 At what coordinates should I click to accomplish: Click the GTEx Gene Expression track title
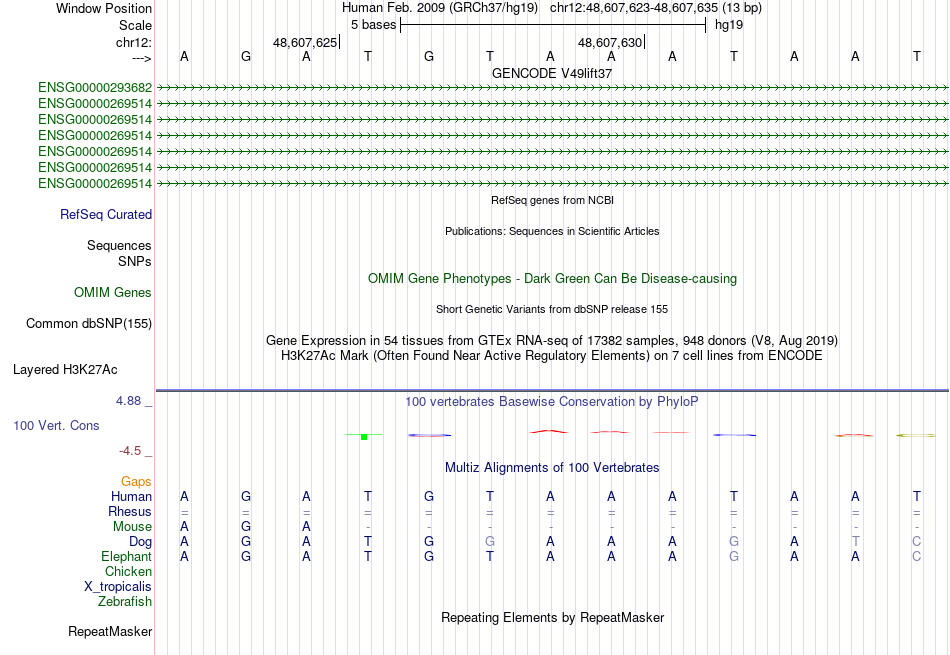click(552, 341)
